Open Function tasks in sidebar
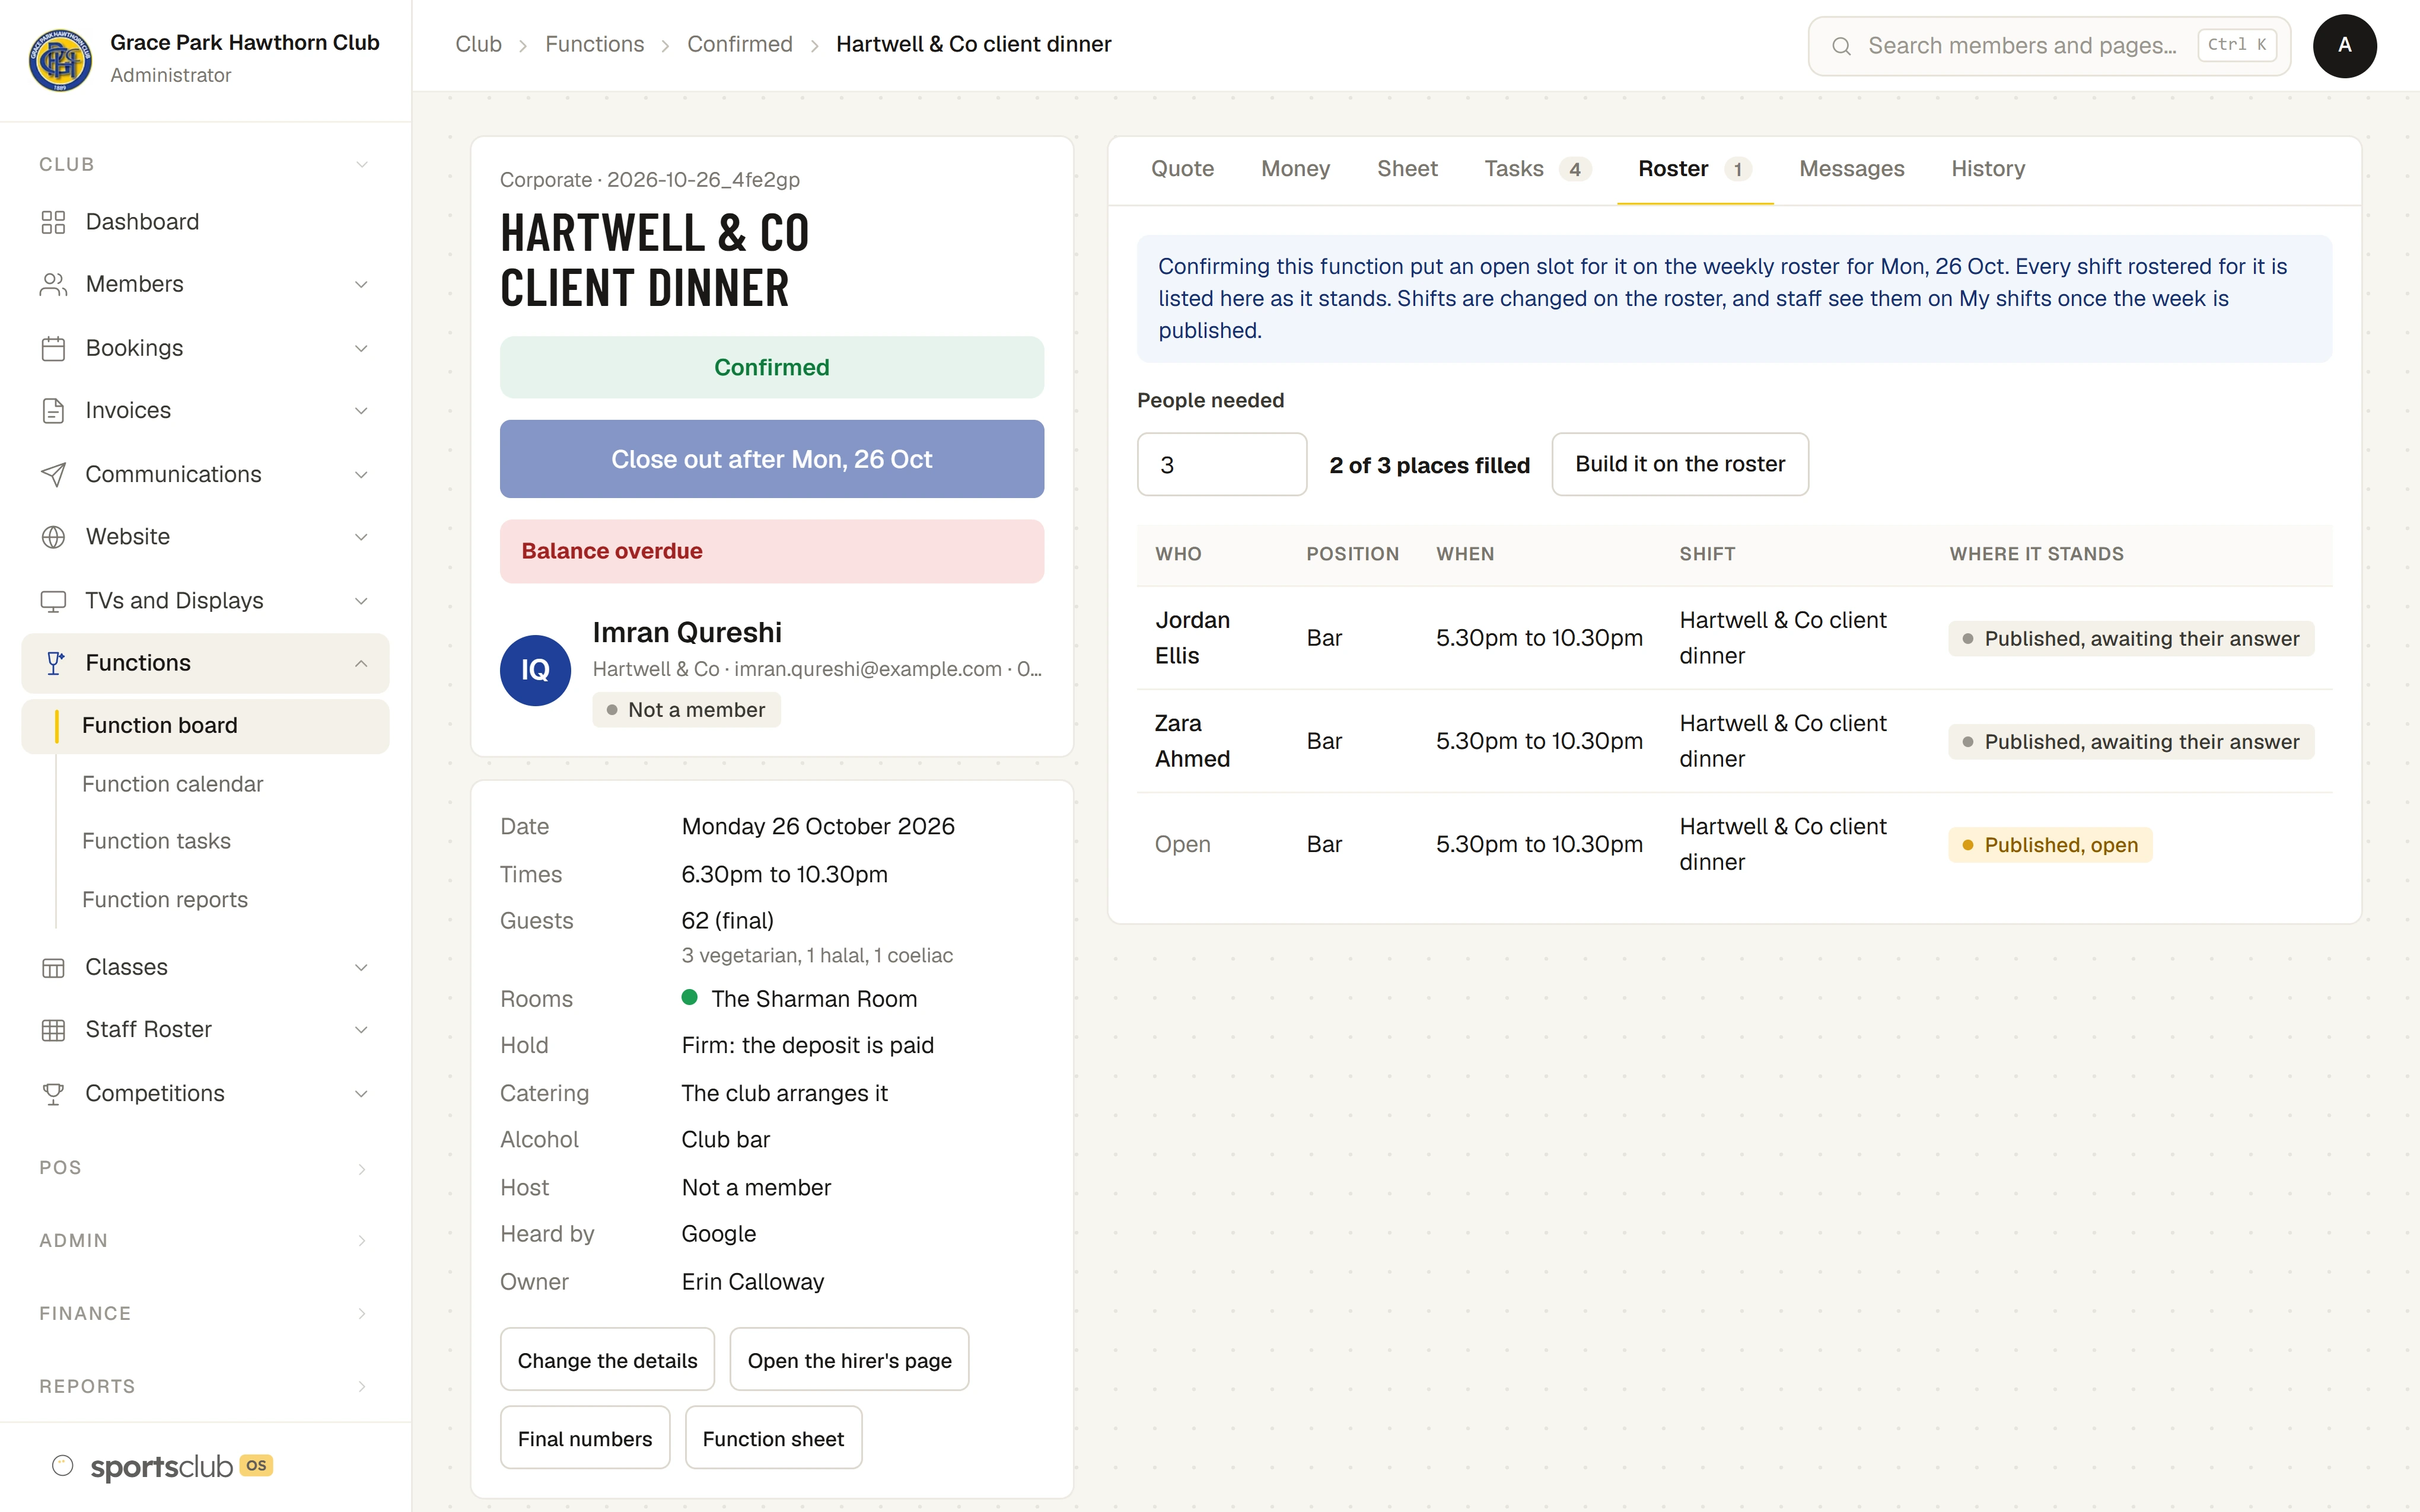The width and height of the screenshot is (2420, 1512). tap(156, 841)
